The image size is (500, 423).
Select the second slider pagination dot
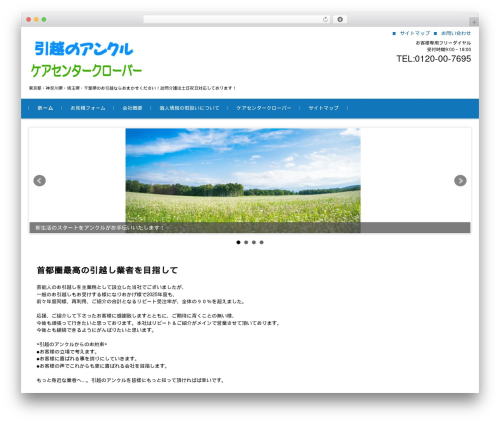(x=246, y=242)
